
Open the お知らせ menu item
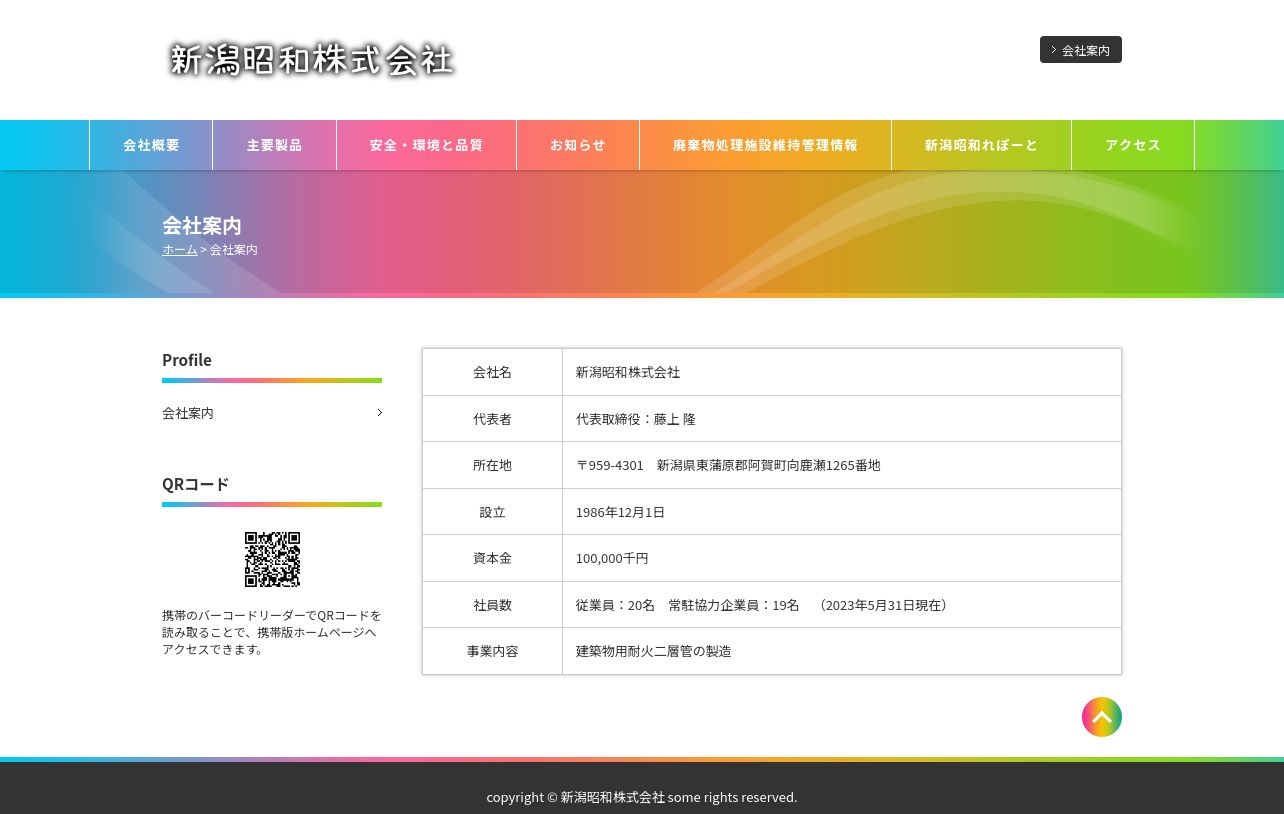578,145
